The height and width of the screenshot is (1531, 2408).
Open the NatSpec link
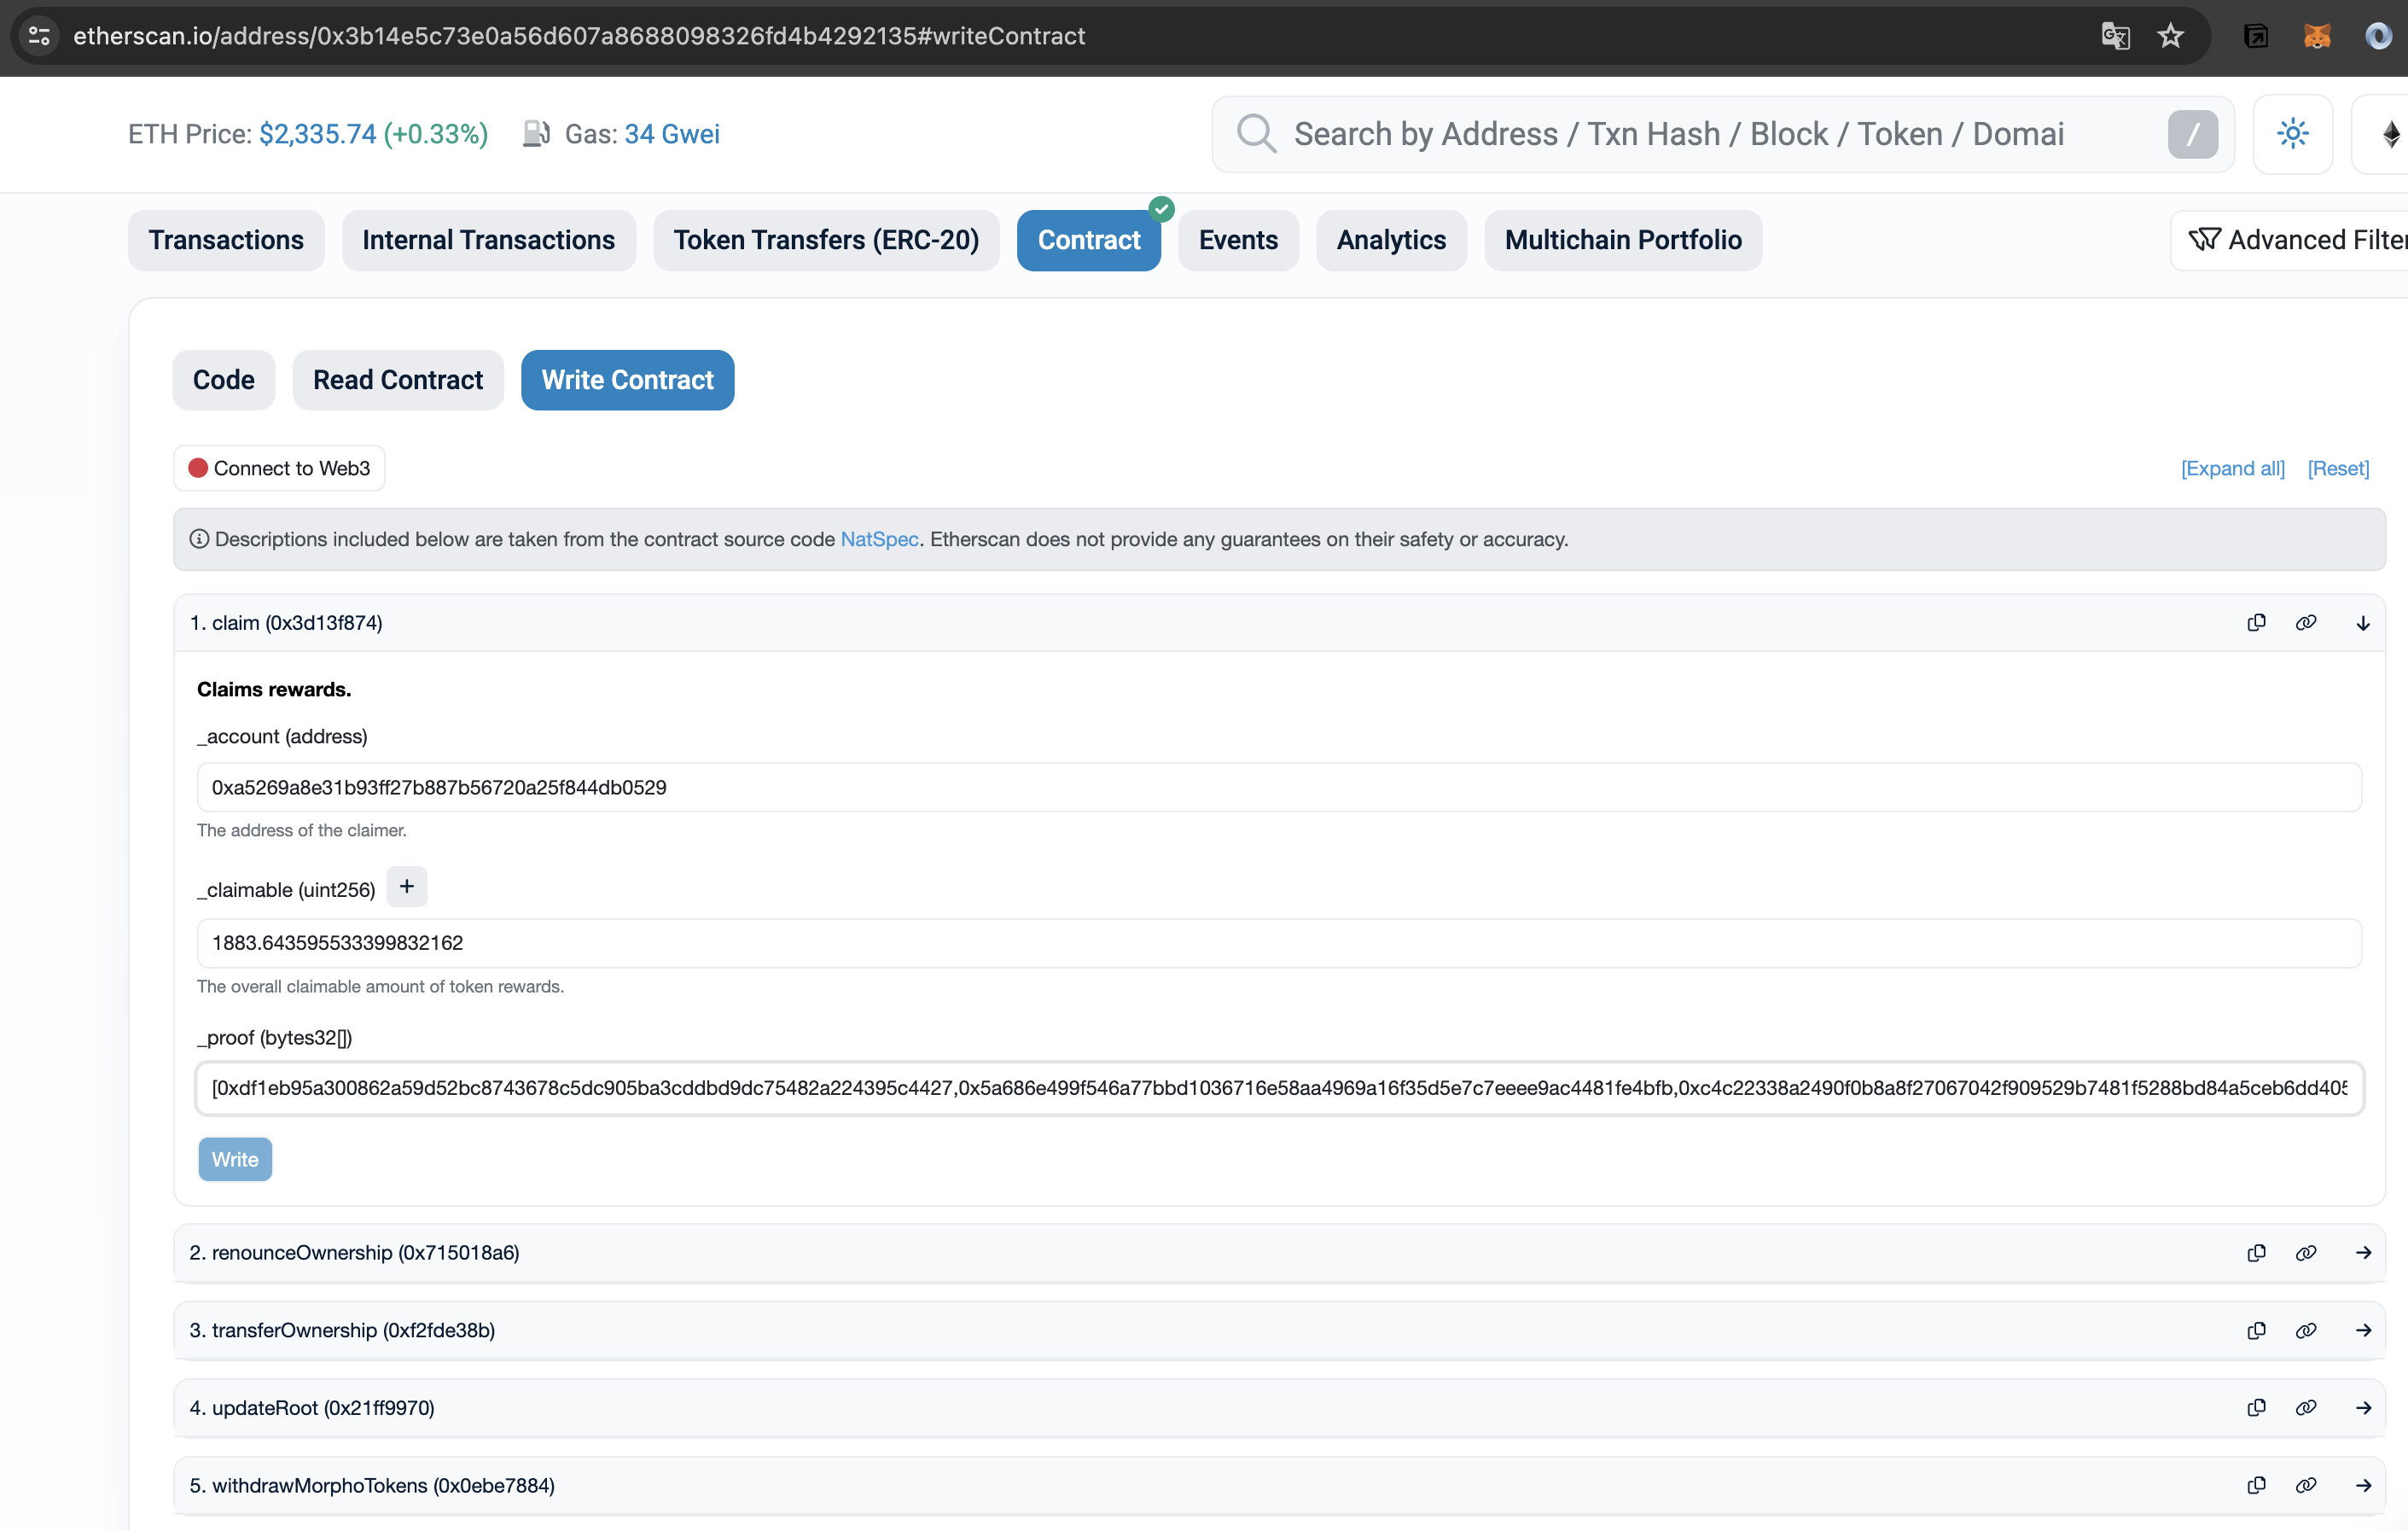tap(879, 539)
